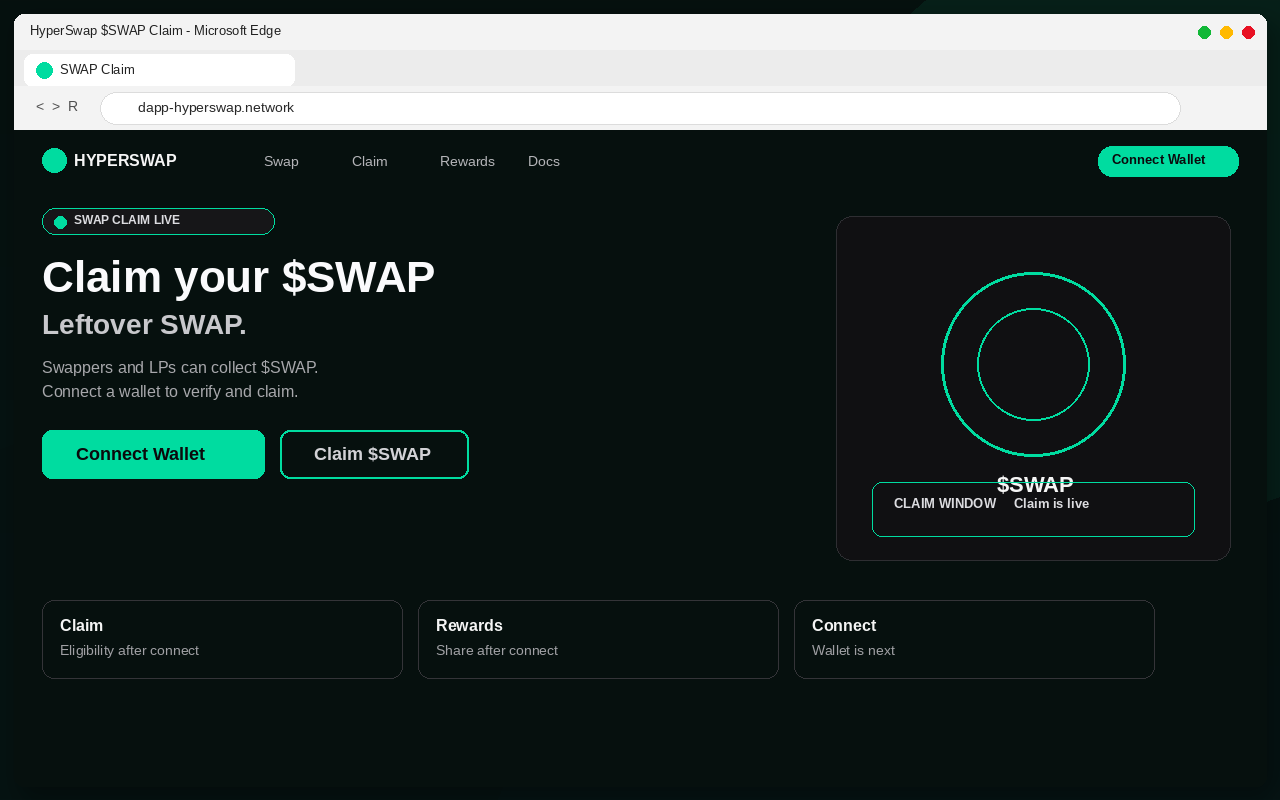1280x800 pixels.
Task: Click the $SWAP token ring graphic
Action: [x=1033, y=364]
